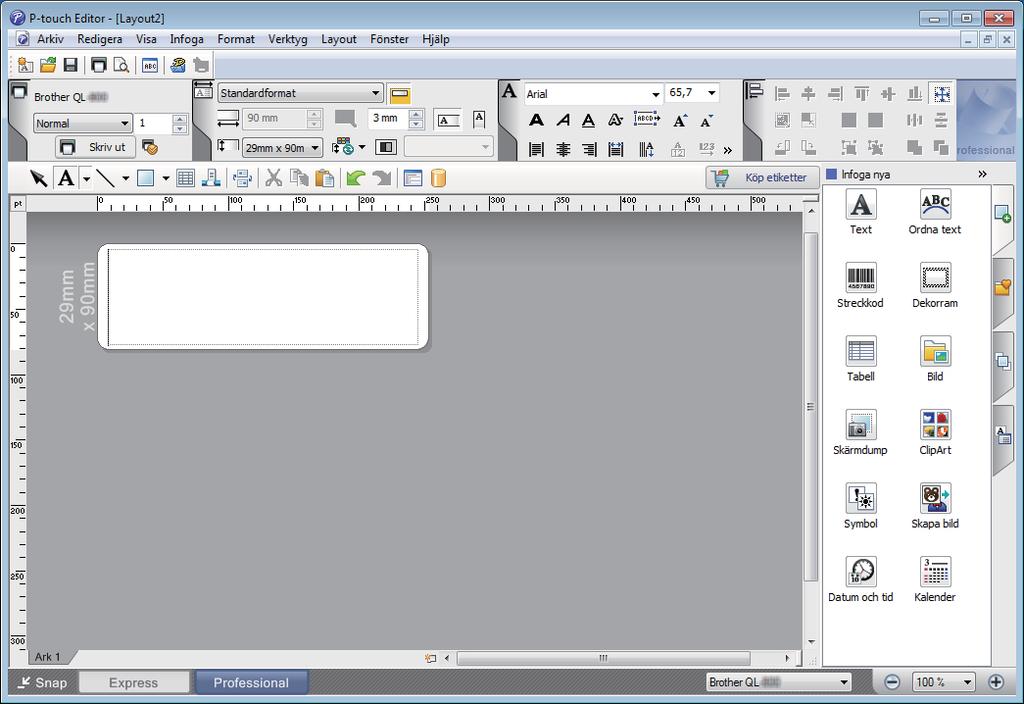Toggle the yellow landscape orientation button

tap(400, 94)
